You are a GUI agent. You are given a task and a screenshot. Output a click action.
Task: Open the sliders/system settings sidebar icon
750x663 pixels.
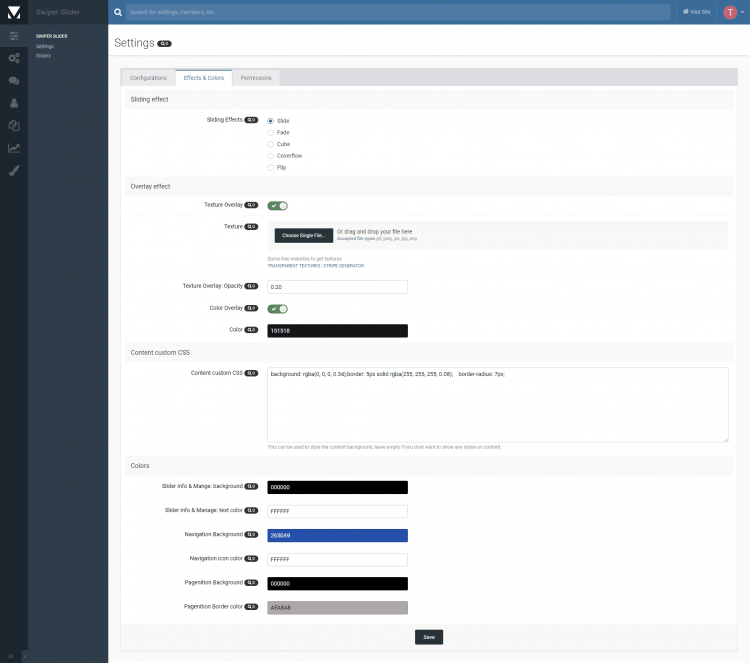14,36
